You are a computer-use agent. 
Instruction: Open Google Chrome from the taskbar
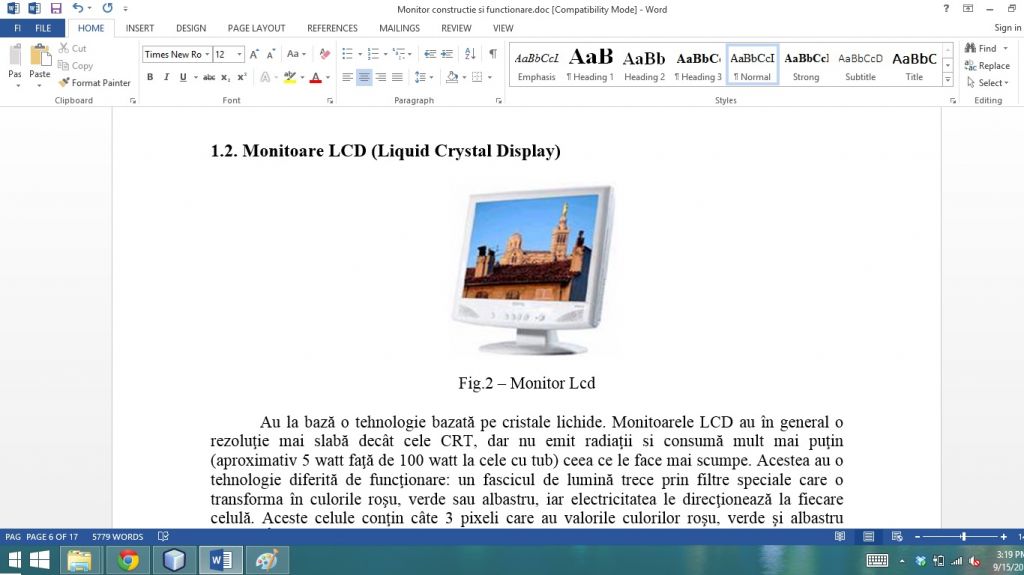click(128, 560)
